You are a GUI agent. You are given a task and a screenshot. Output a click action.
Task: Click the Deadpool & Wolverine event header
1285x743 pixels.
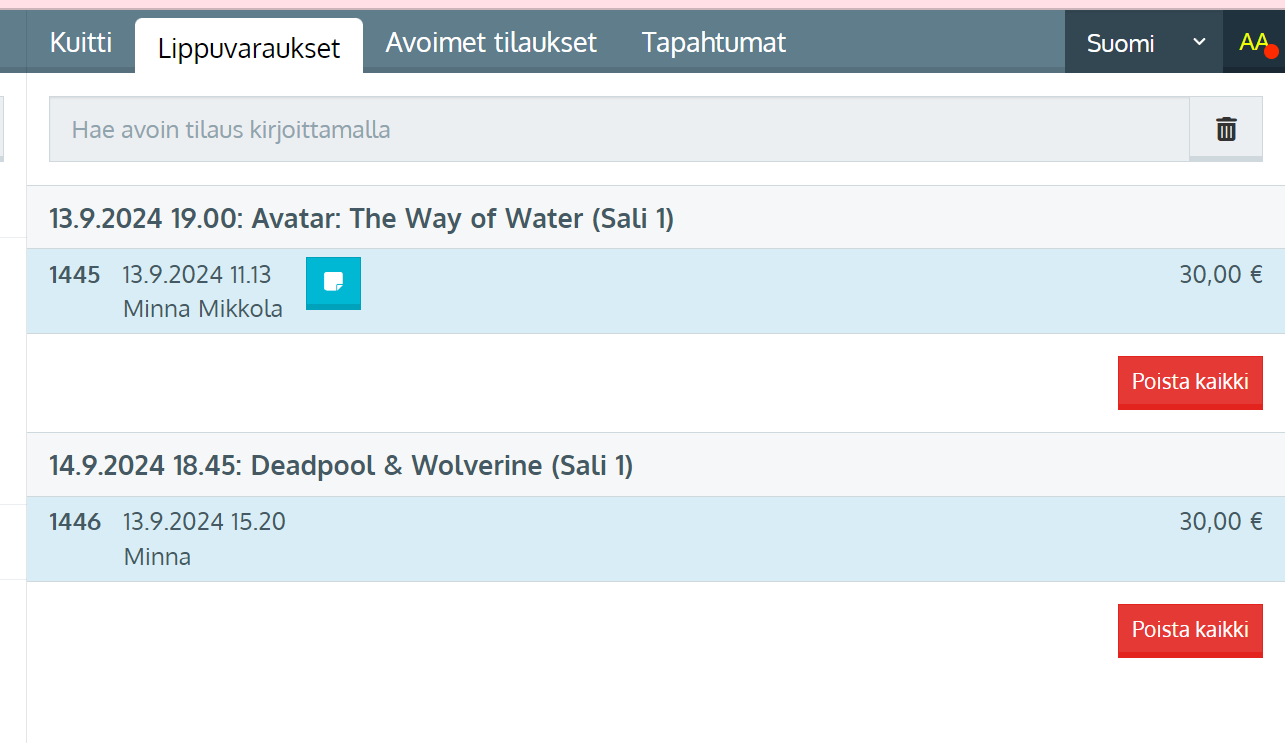click(341, 465)
